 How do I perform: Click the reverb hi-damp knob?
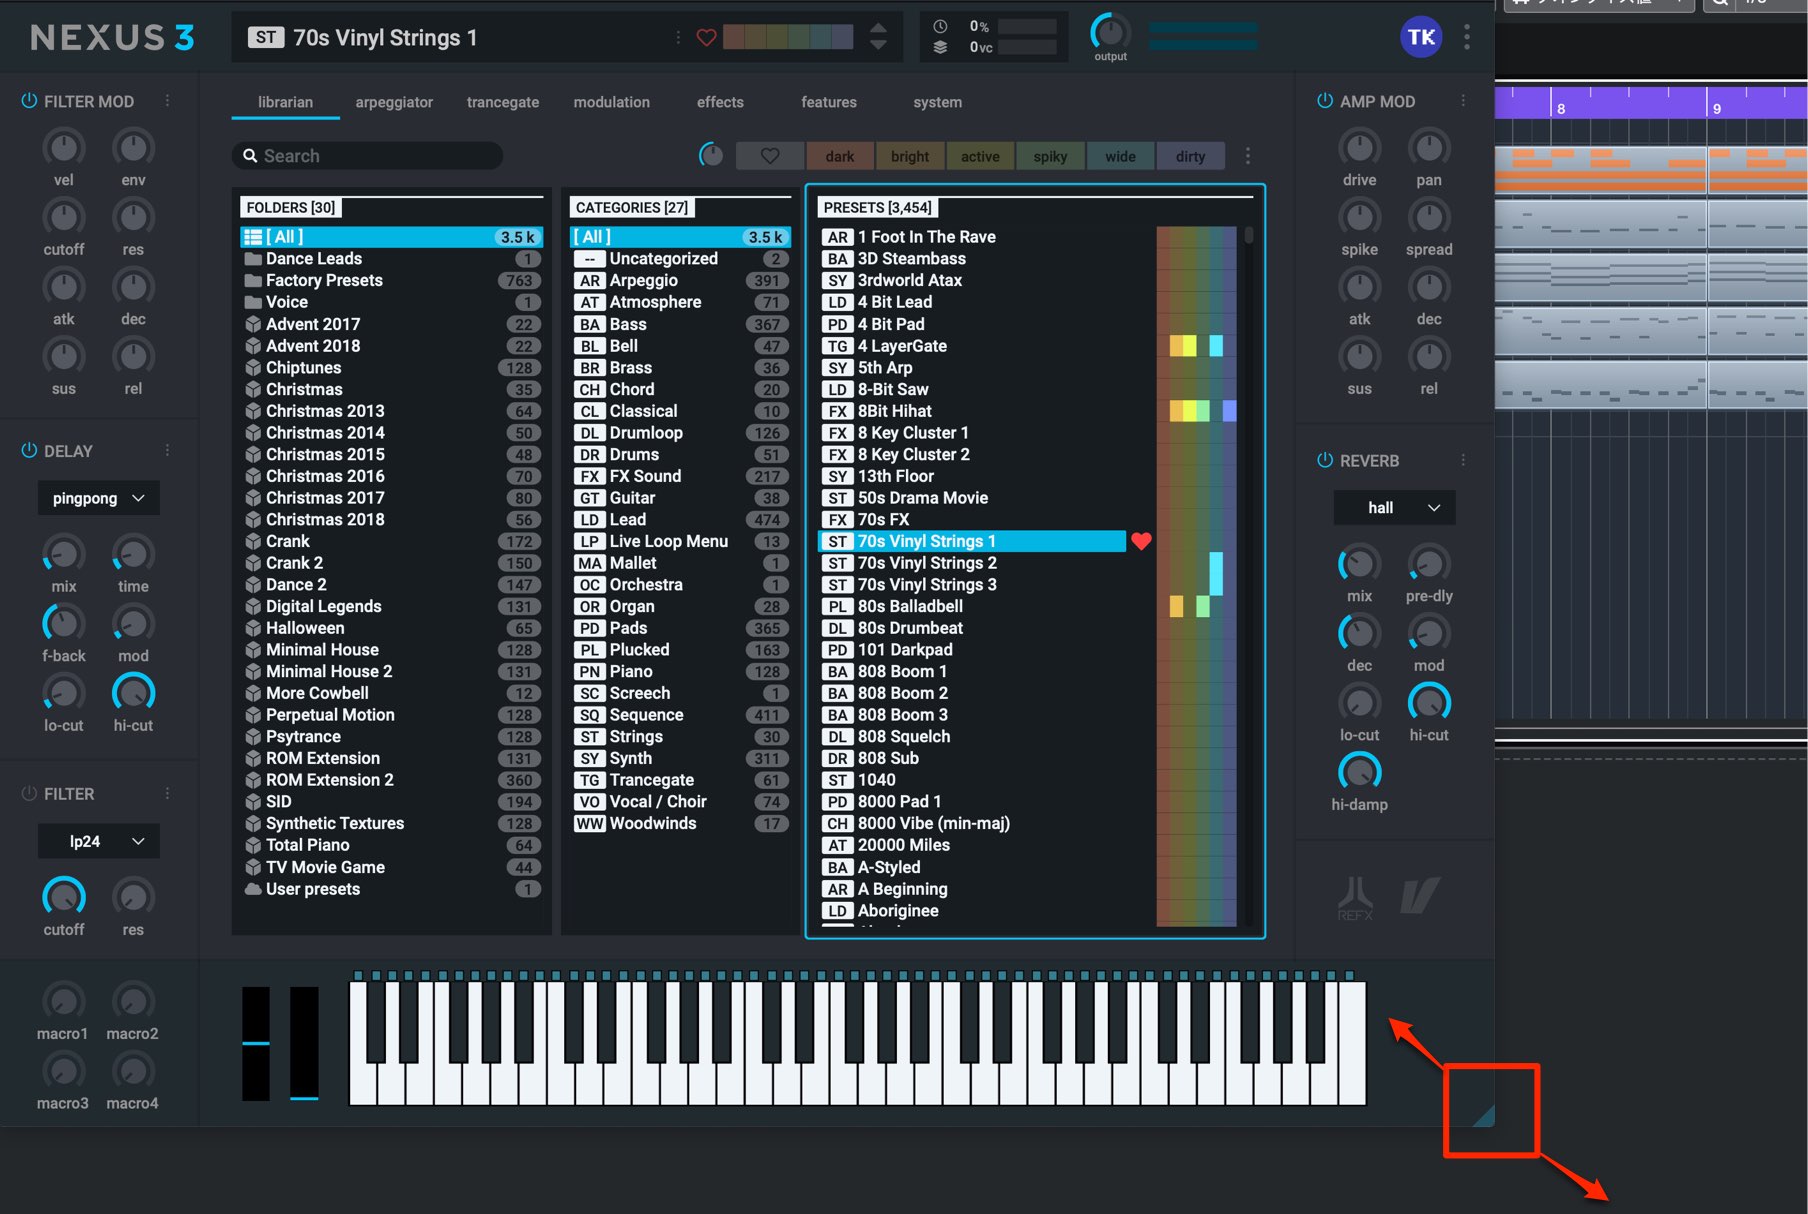1359,772
